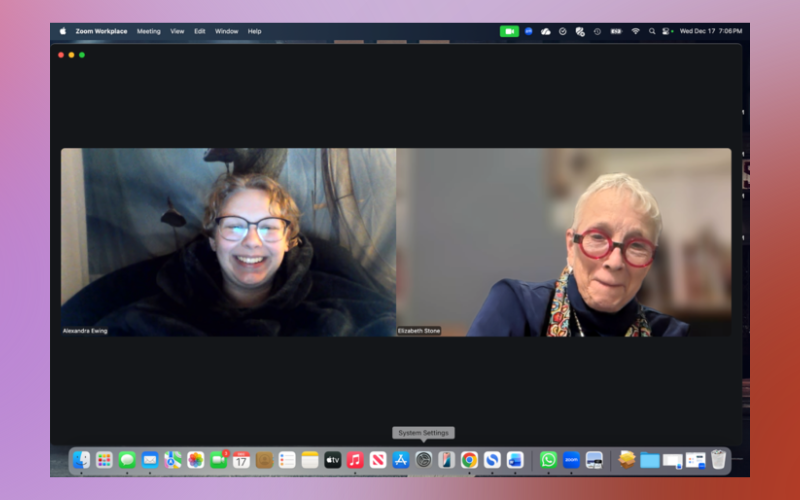Select Elizabeth Stone's video tile
This screenshot has width=800, height=500.
pyautogui.click(x=564, y=242)
